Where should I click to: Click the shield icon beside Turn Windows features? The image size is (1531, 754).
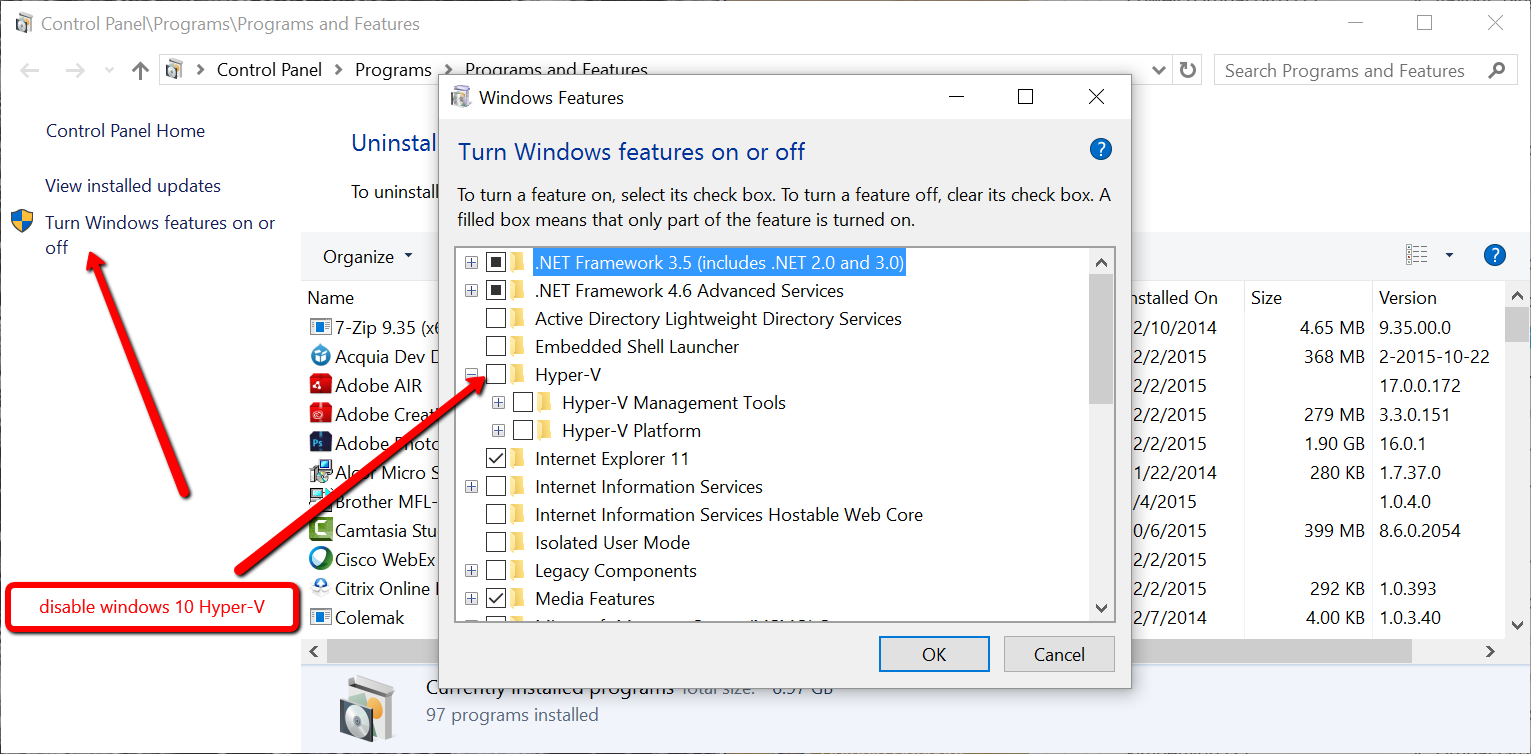click(22, 221)
